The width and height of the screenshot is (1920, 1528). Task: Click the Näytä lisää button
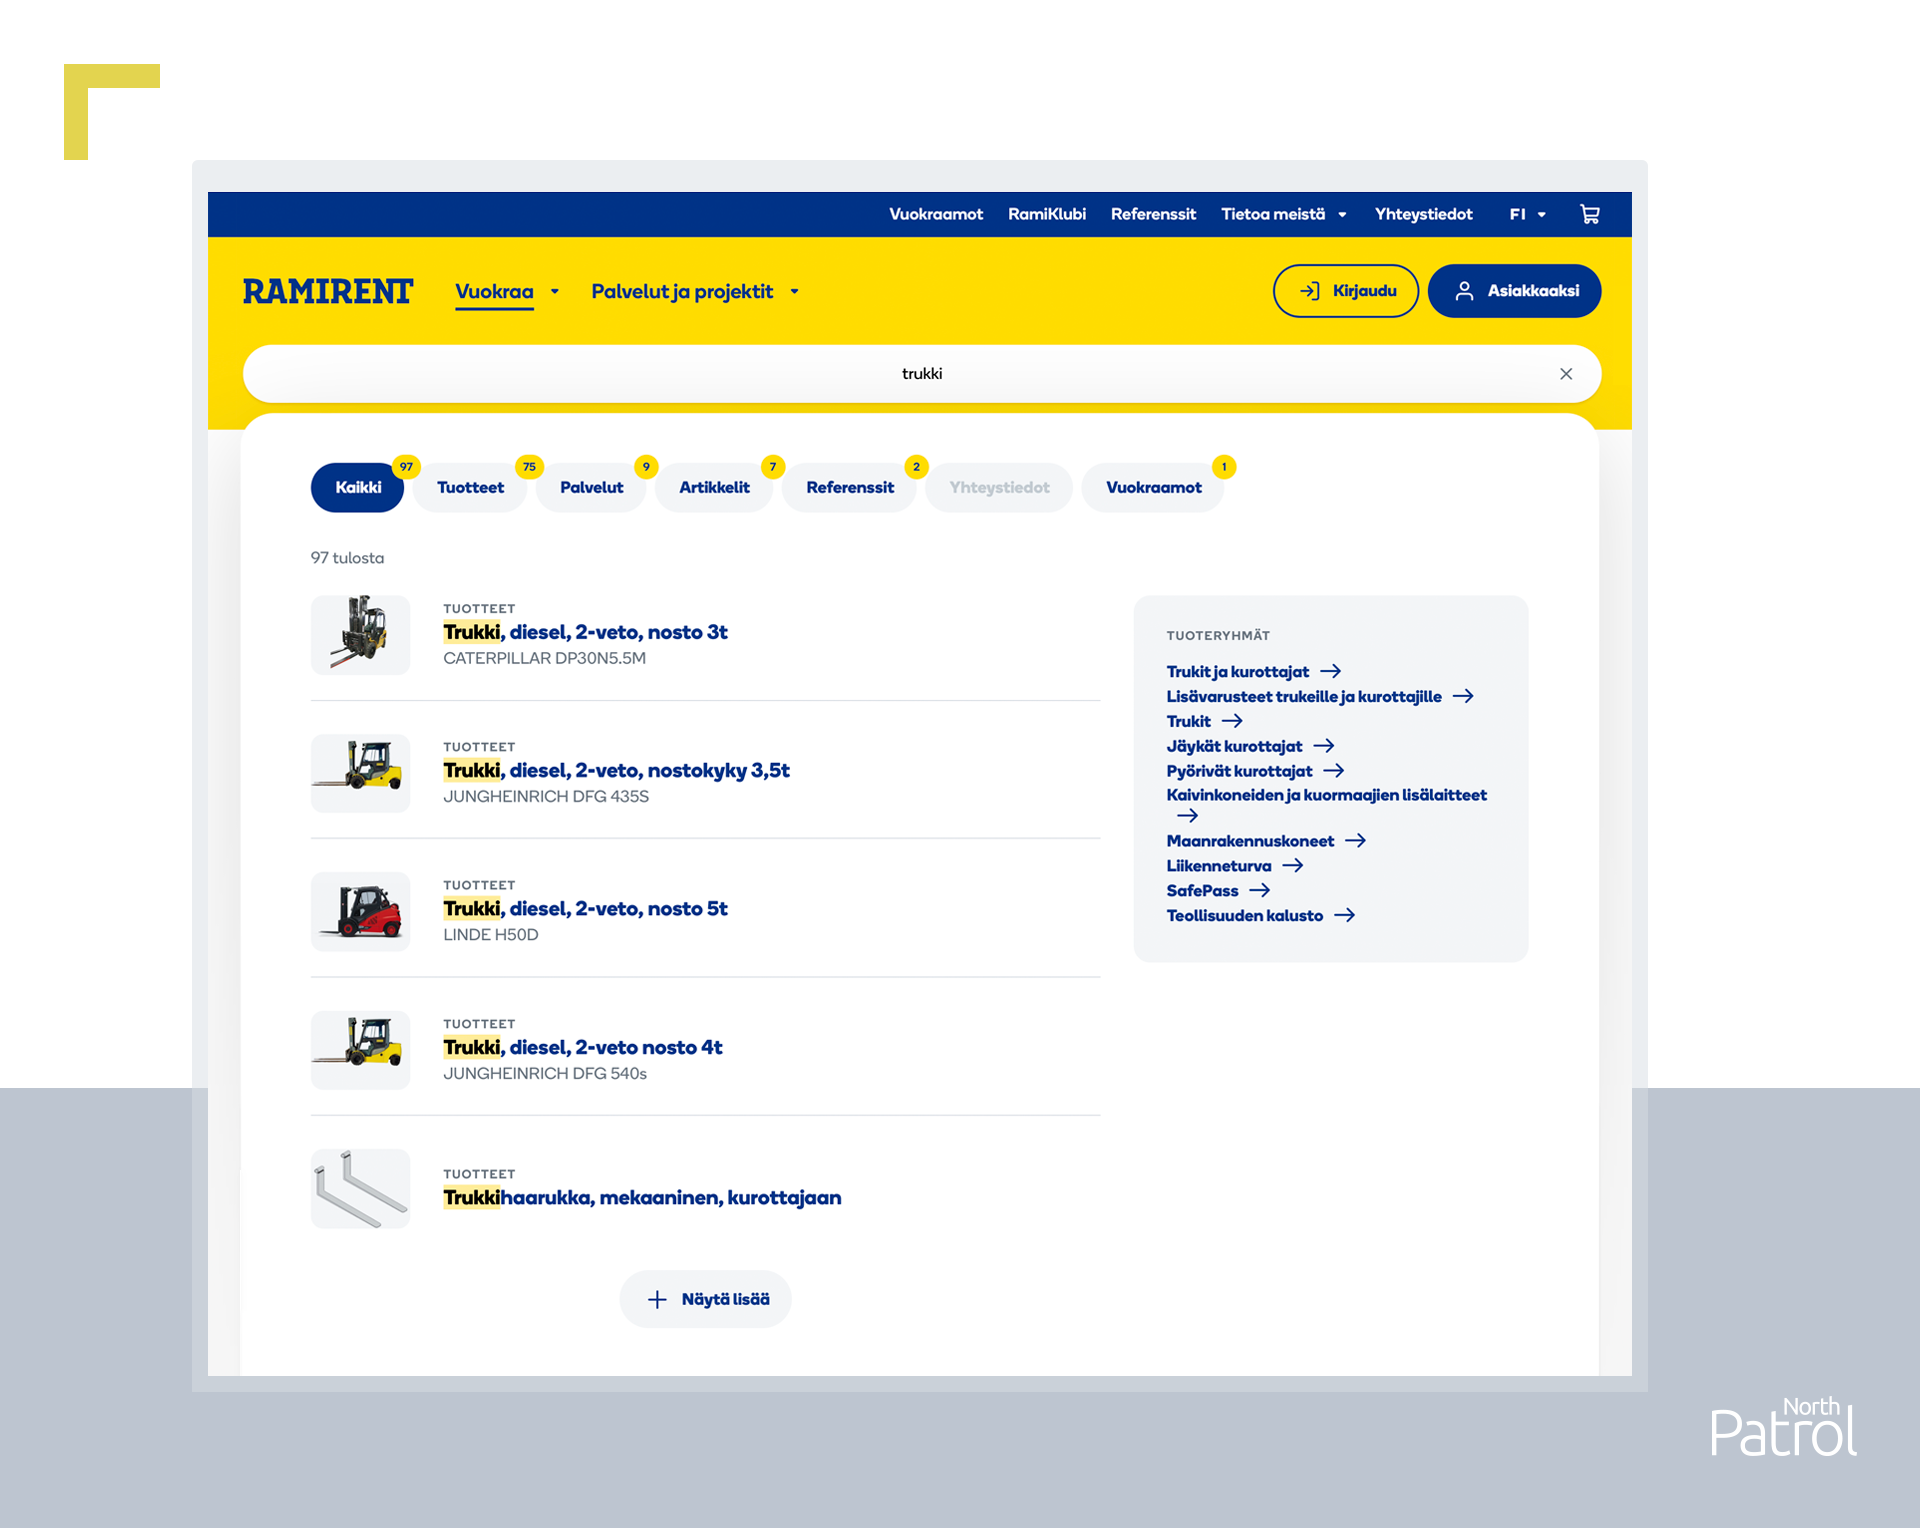click(706, 1299)
